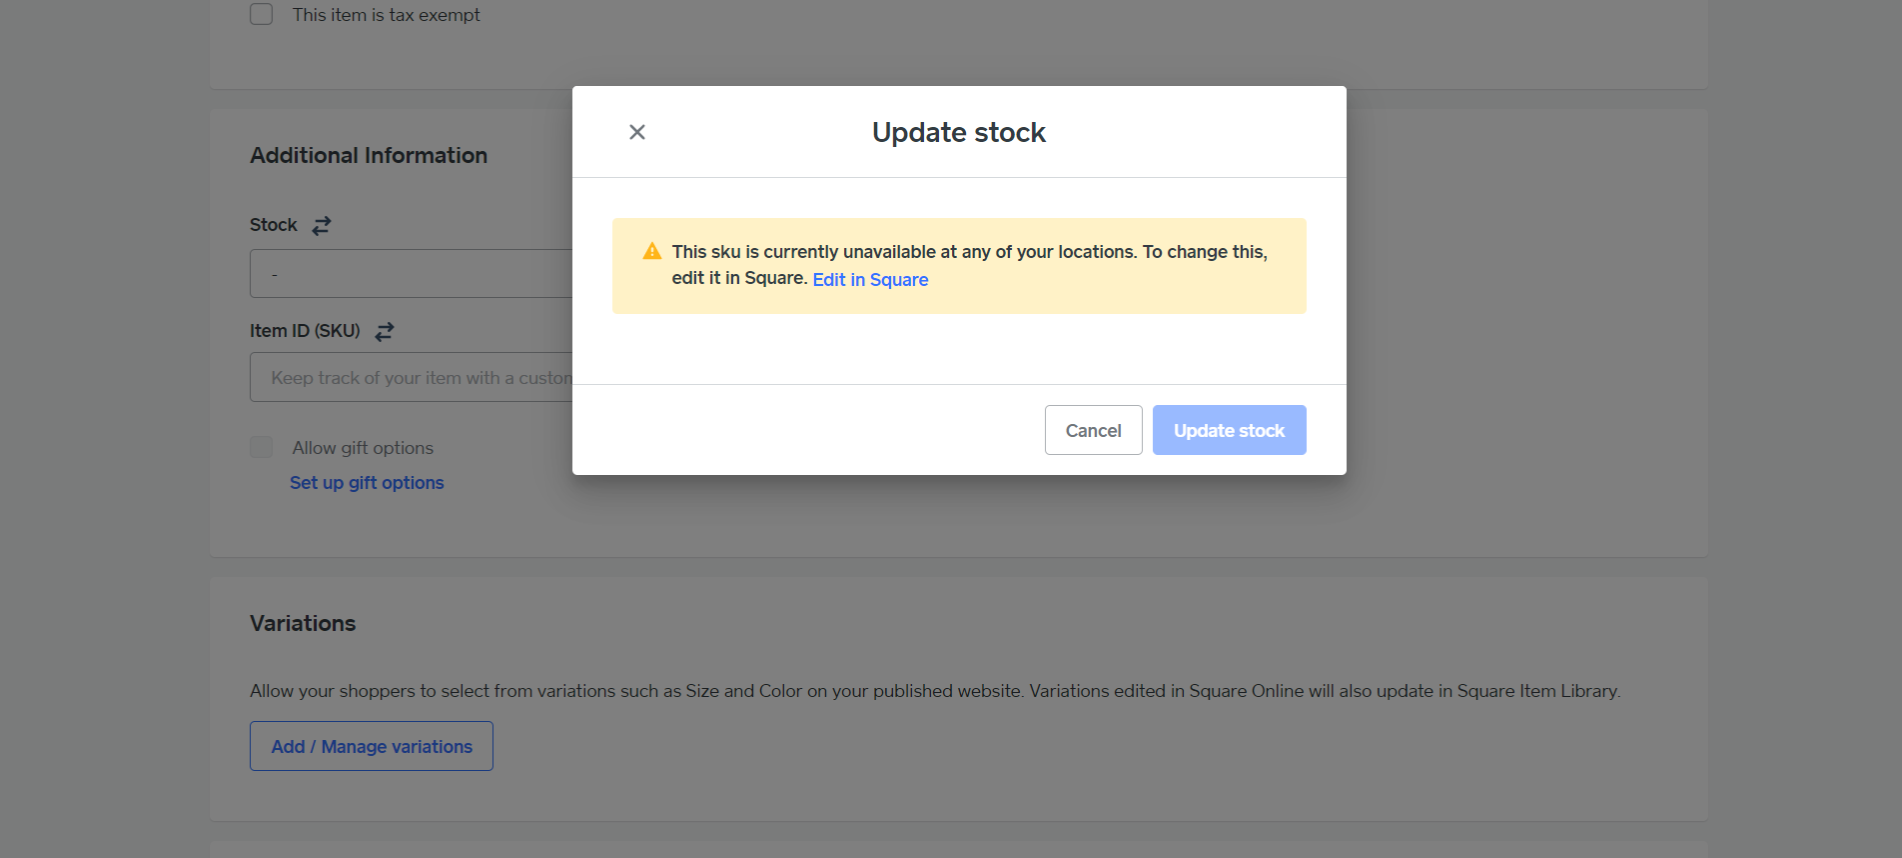Cancel the stock update
Screen dimensions: 1902x858
1093,430
